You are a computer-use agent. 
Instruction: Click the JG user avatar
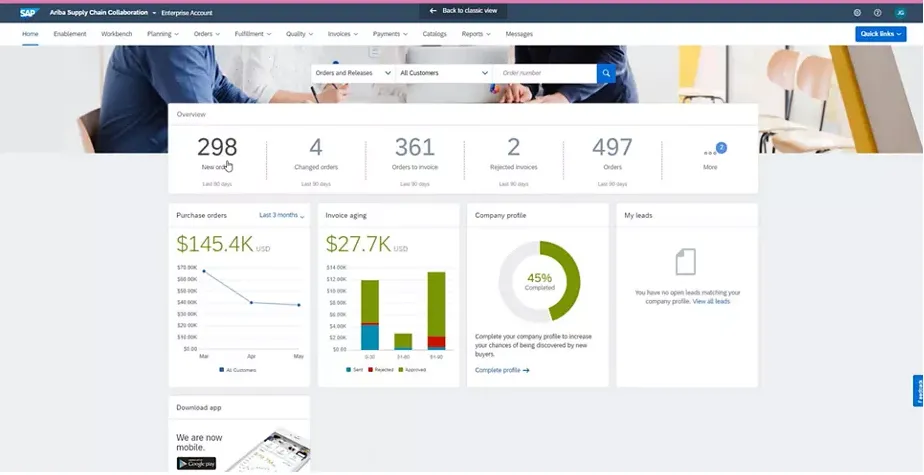898,12
